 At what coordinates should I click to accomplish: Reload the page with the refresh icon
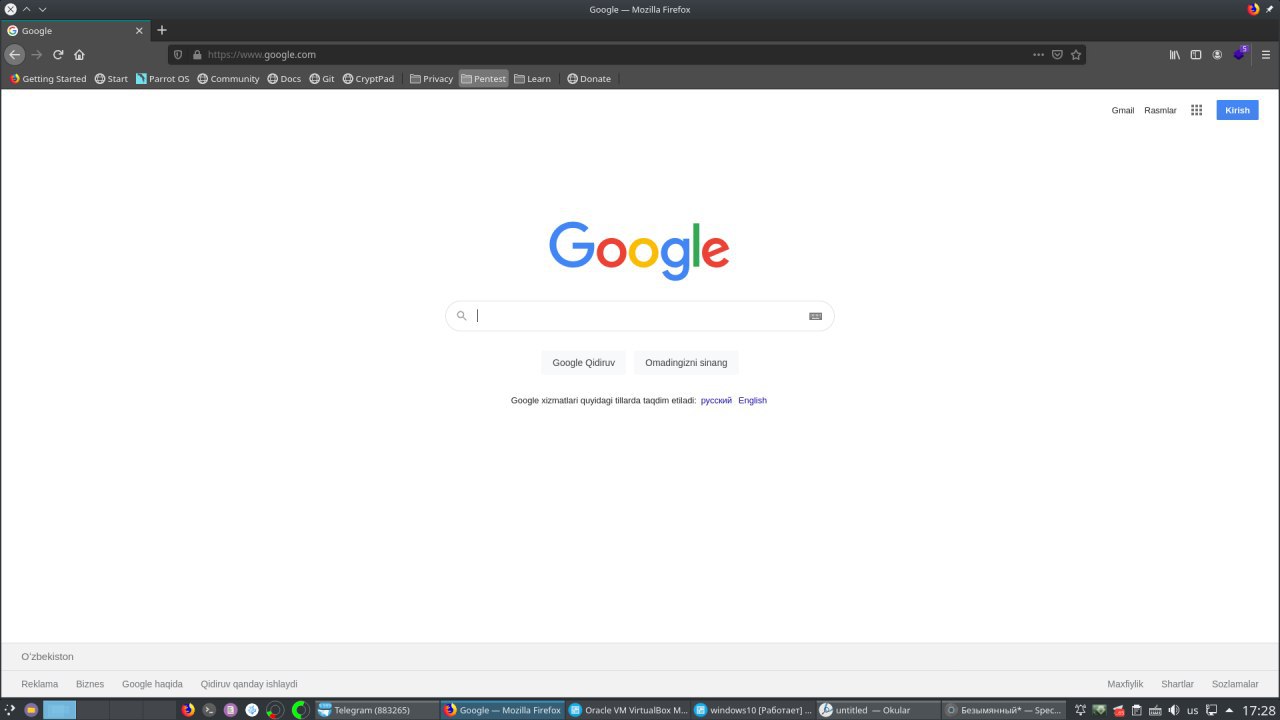58,55
